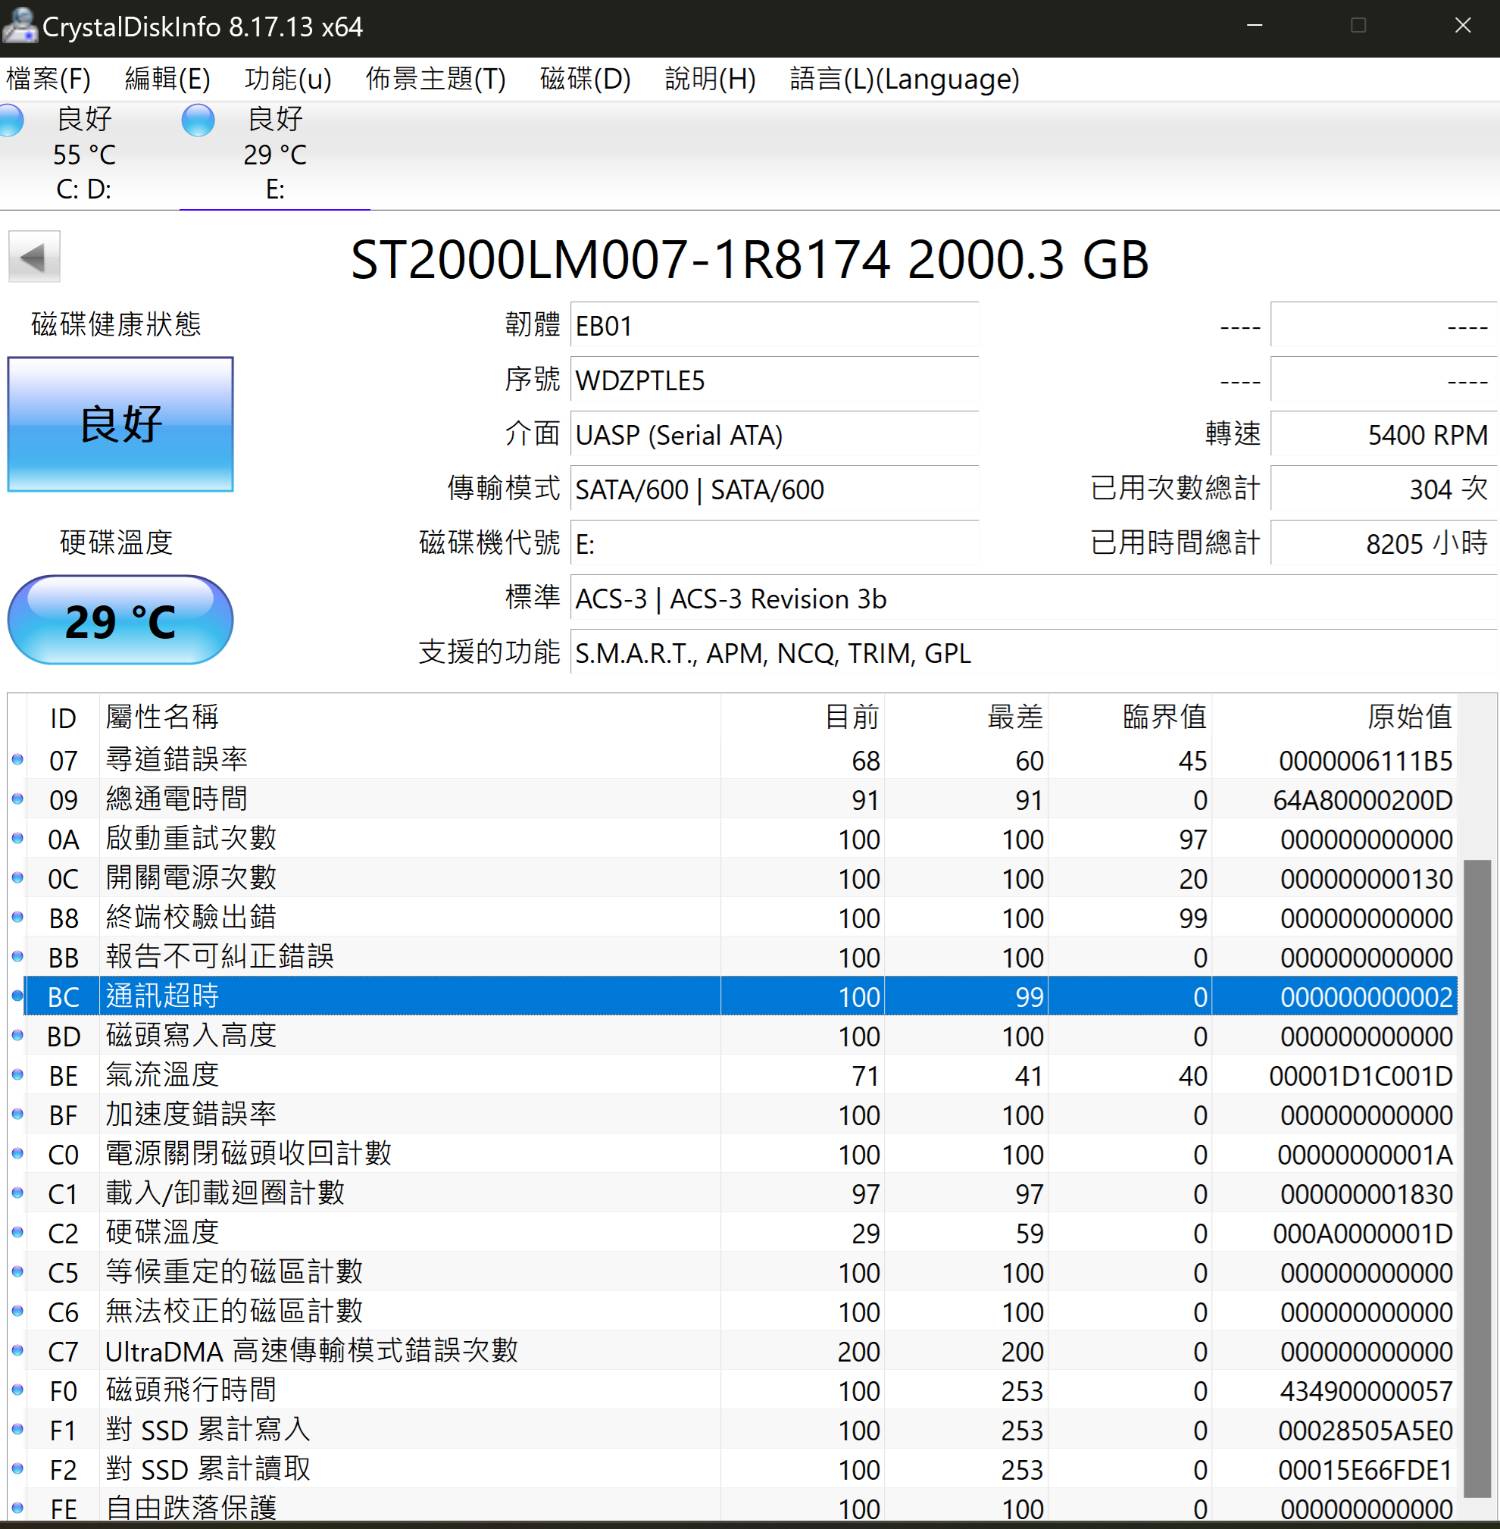Click the status dot of row 0C

17,878
